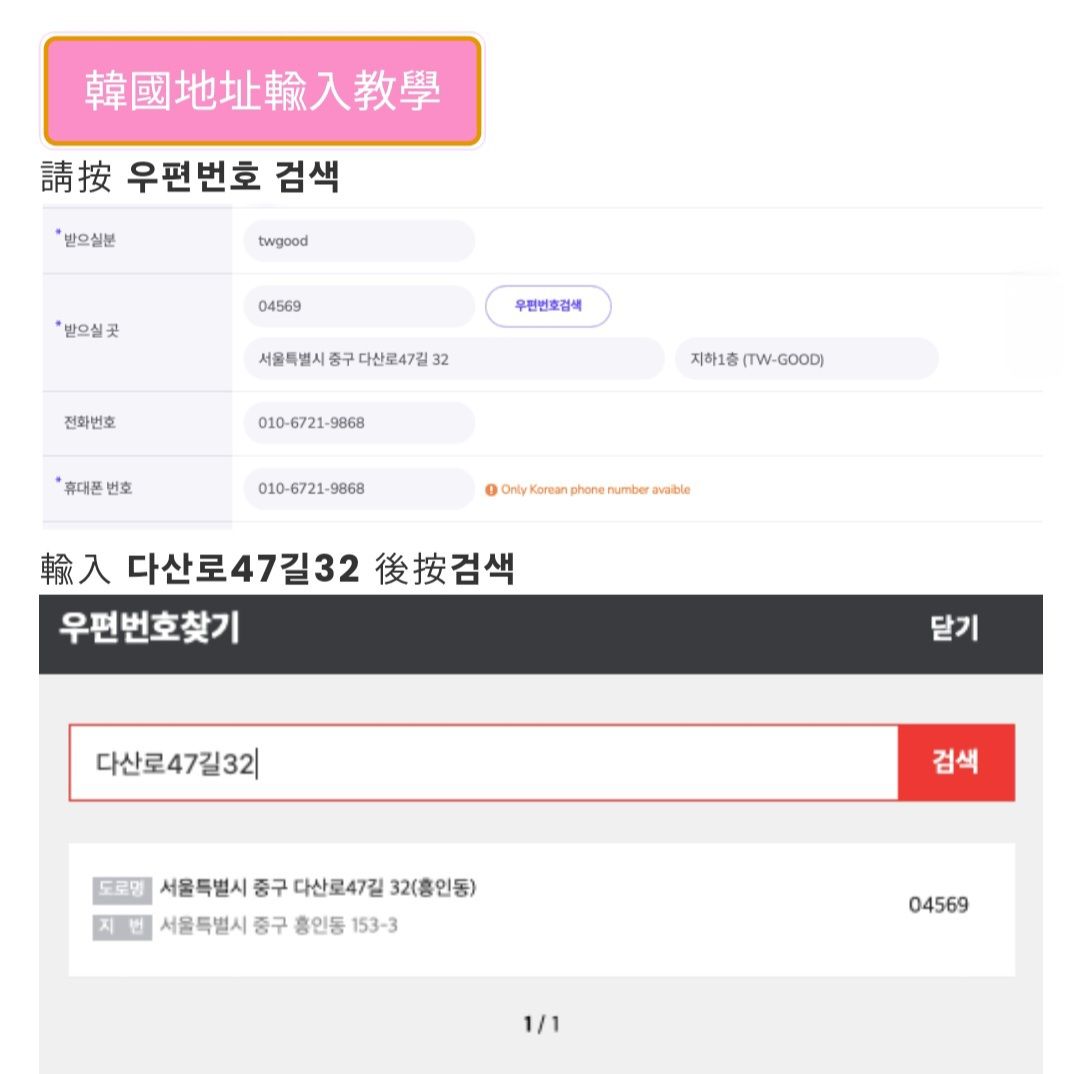Click the Only Korean phone number notice text

click(x=594, y=490)
